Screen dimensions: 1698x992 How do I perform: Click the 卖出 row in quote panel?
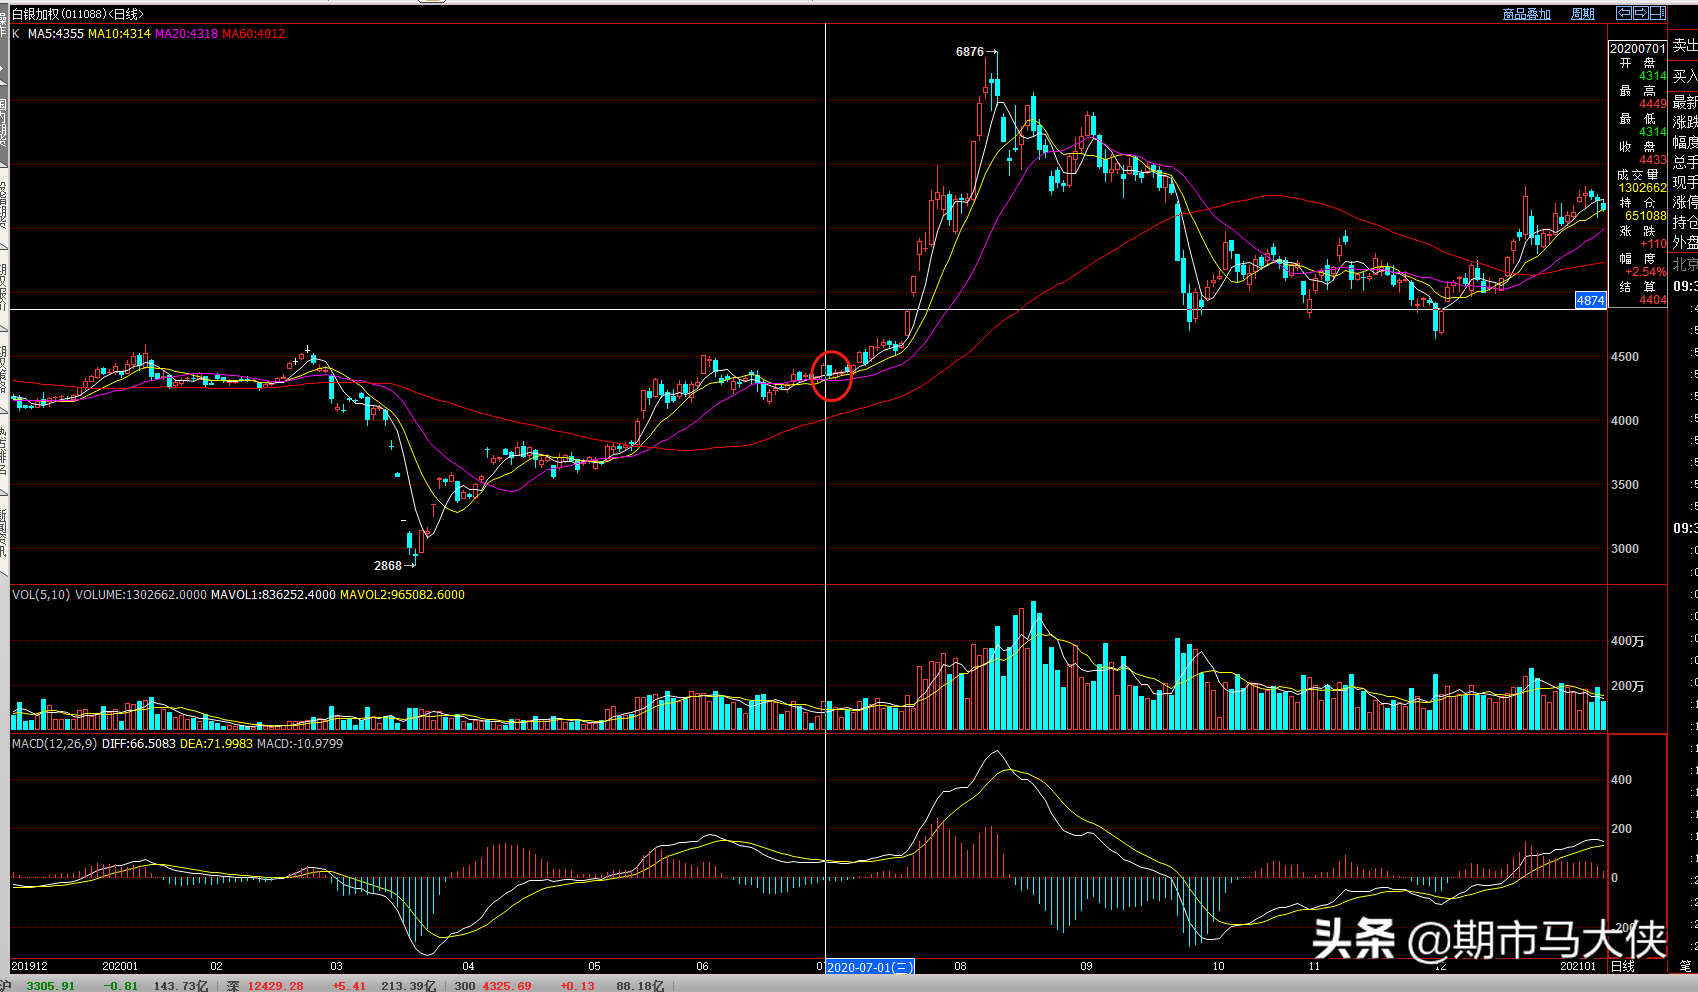tap(1684, 46)
